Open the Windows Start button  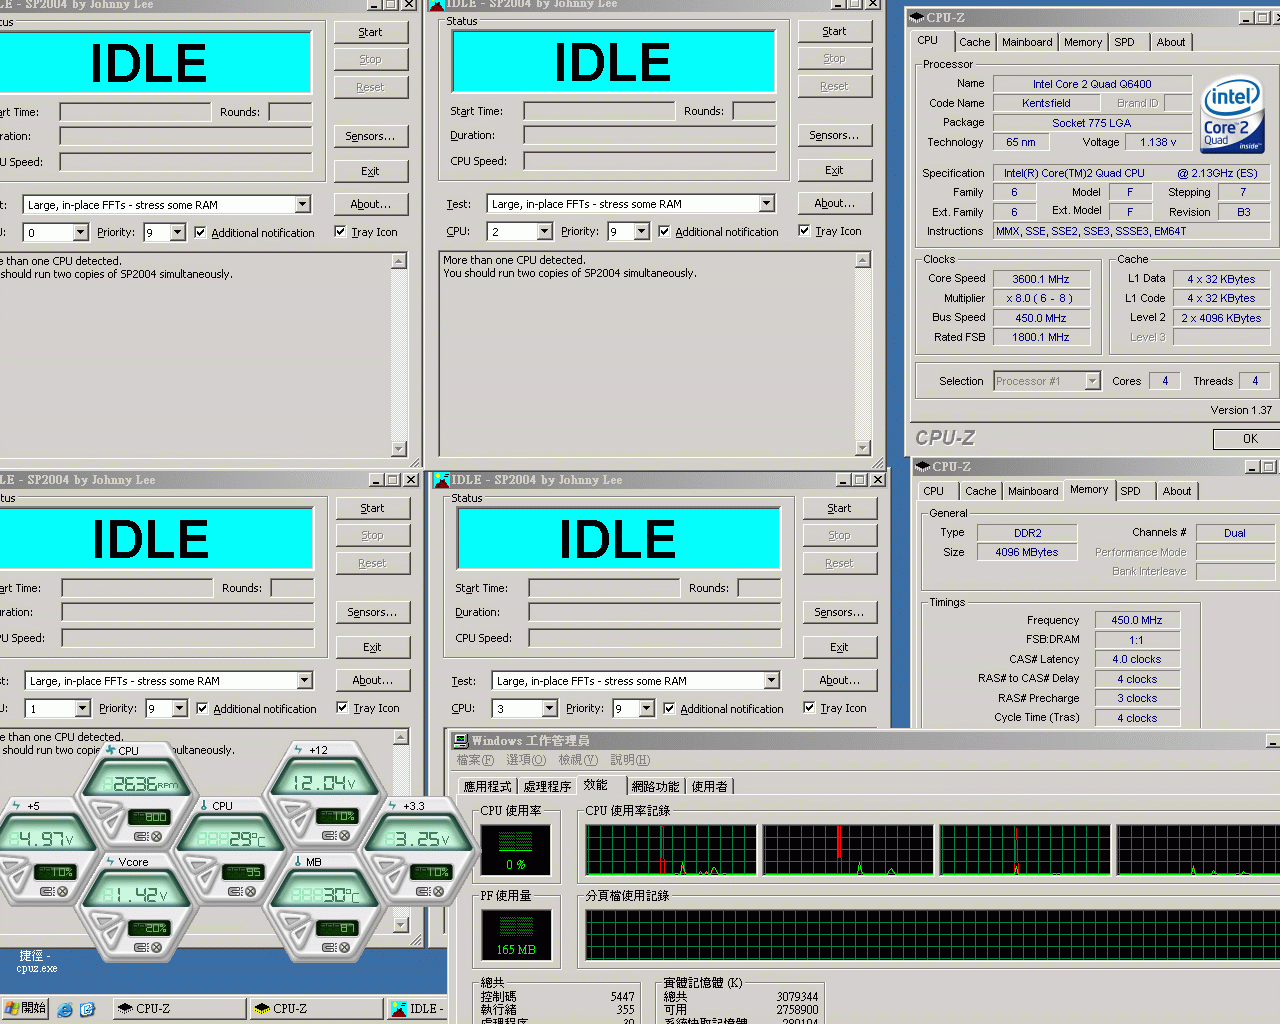point(25,1008)
